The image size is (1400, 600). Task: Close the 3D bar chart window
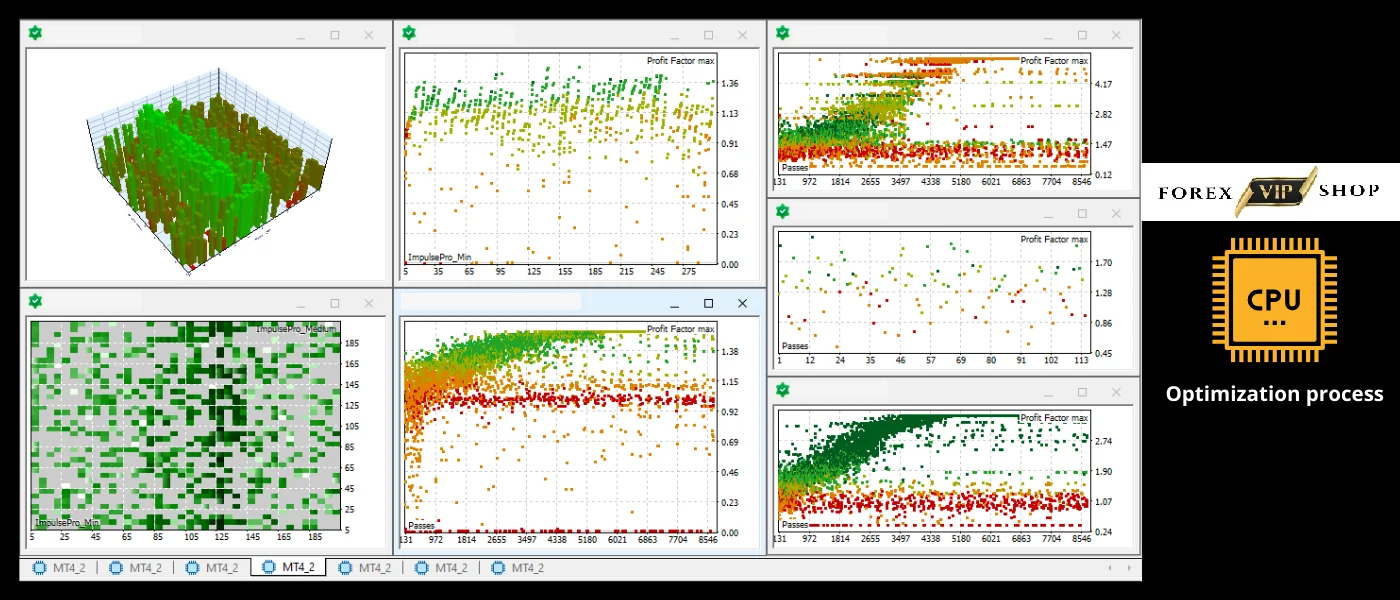369,35
